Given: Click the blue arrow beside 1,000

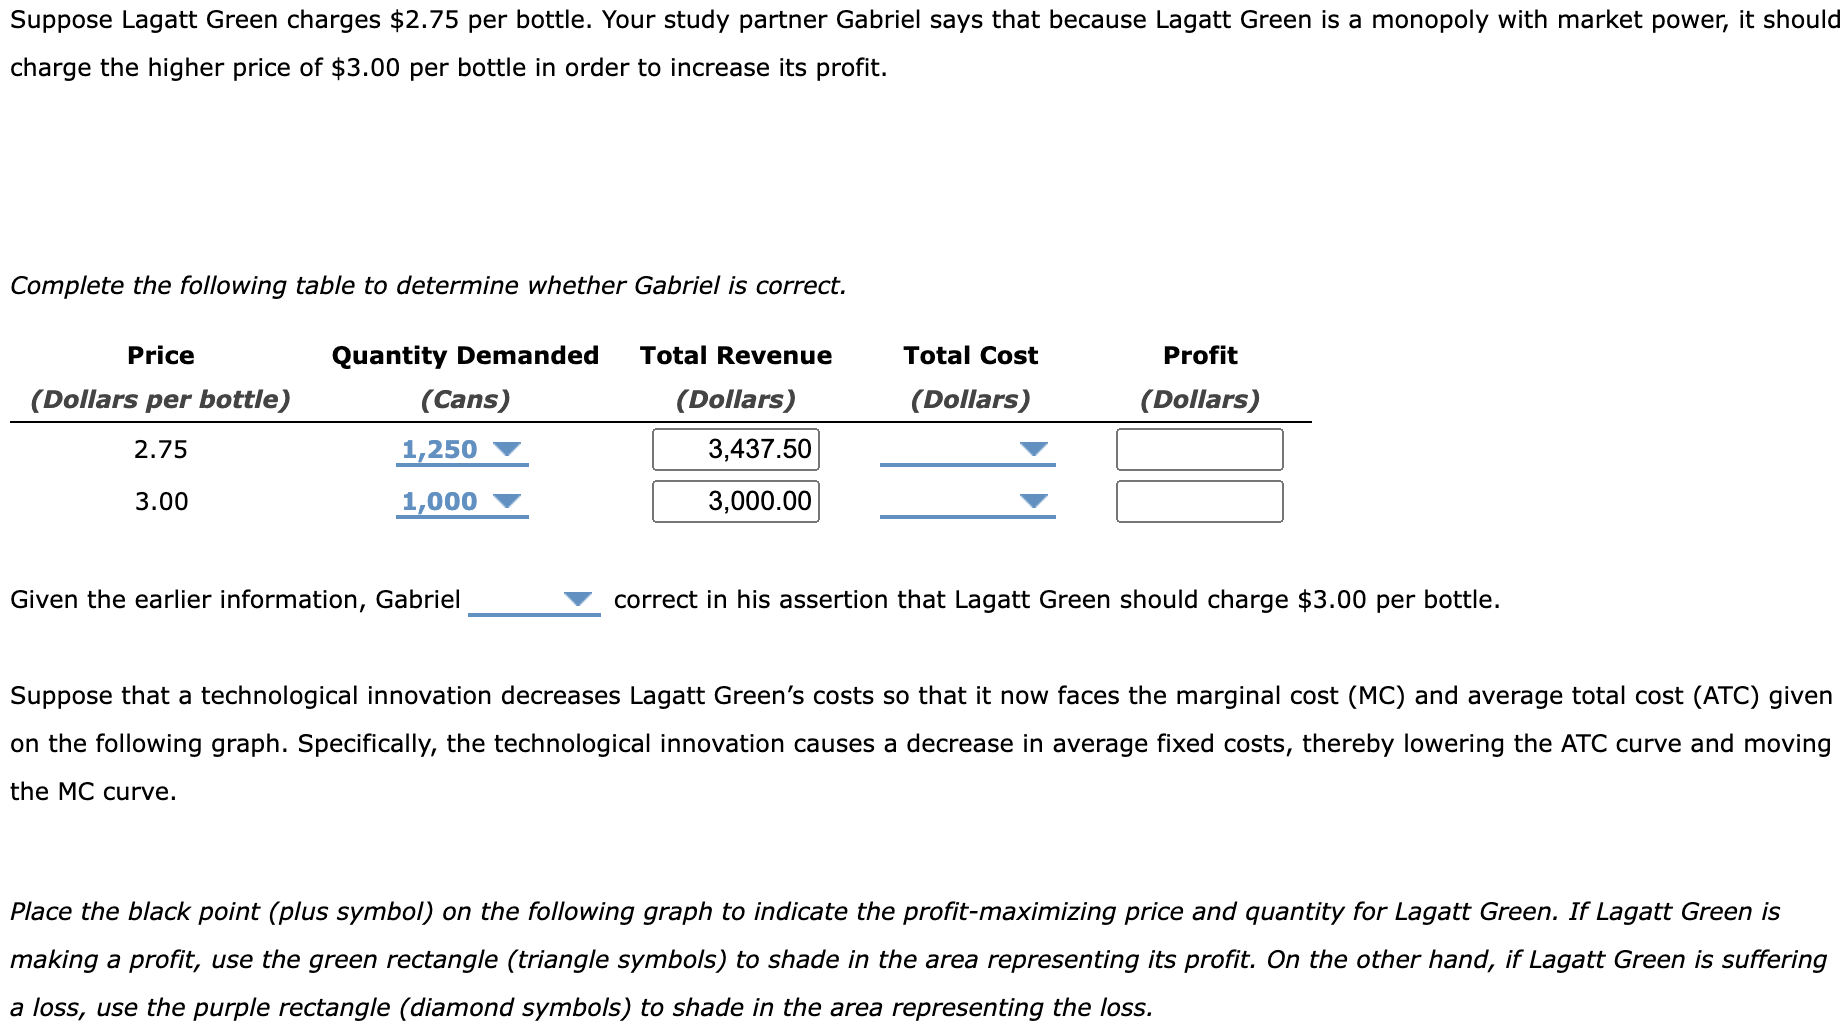Looking at the screenshot, I should (506, 501).
